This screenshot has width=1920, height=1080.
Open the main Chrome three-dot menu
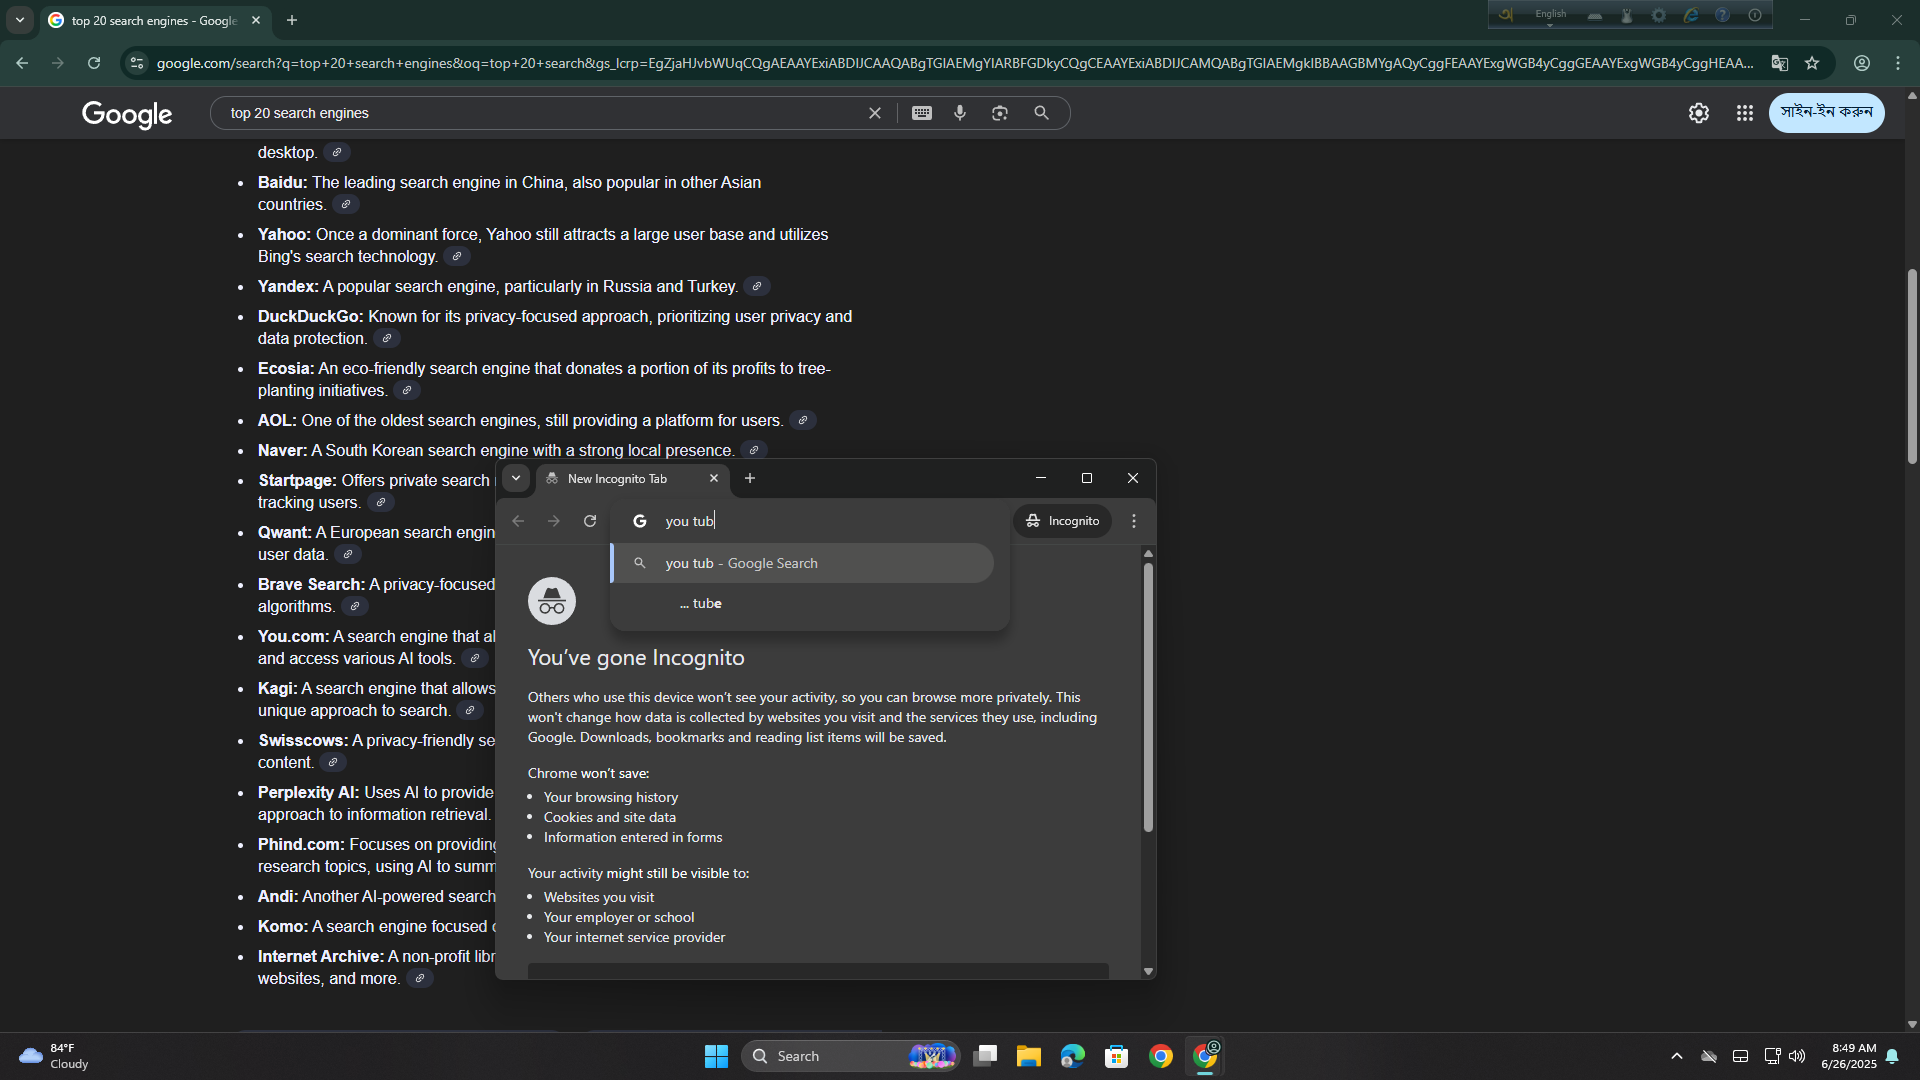(x=1898, y=63)
